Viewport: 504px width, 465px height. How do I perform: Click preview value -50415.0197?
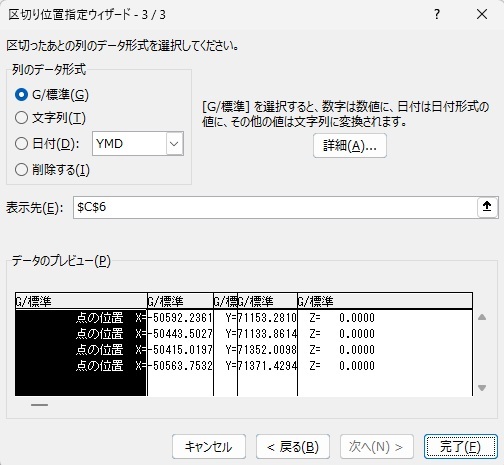point(180,350)
